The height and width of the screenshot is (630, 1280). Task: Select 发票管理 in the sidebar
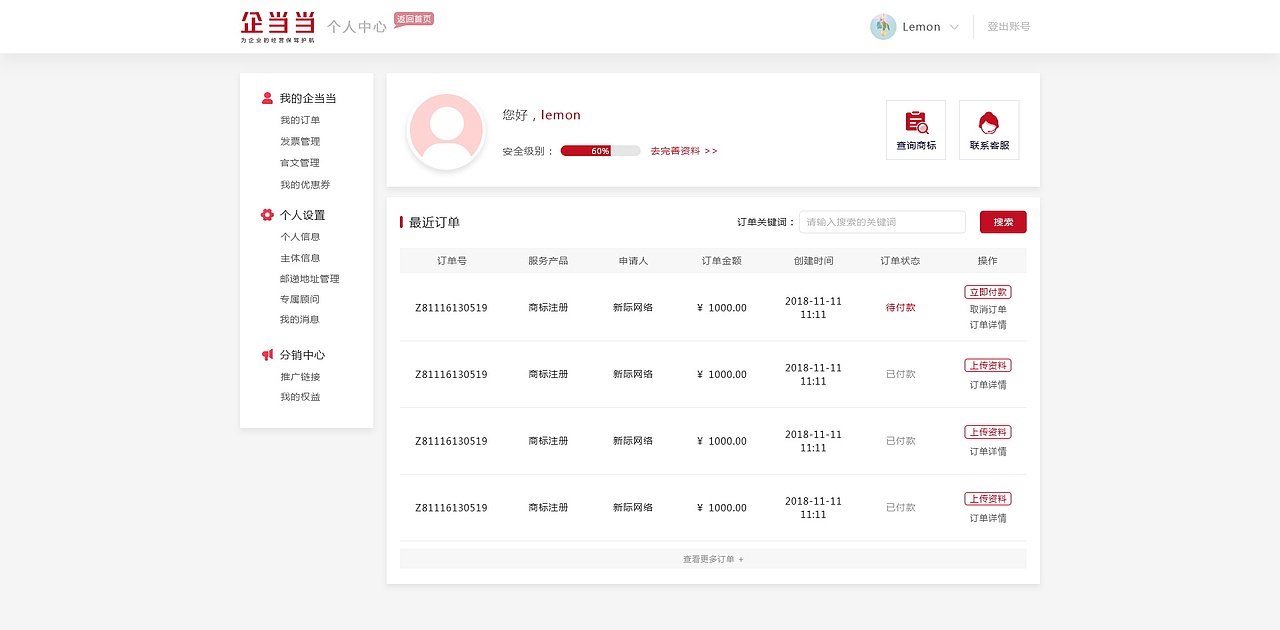point(299,141)
